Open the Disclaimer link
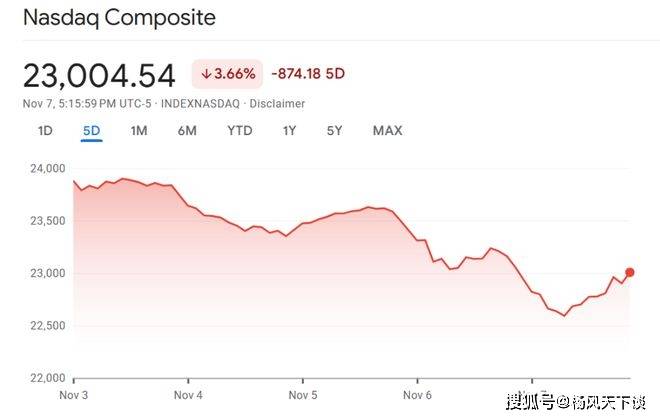Viewport: 660px width, 419px height. (279, 103)
